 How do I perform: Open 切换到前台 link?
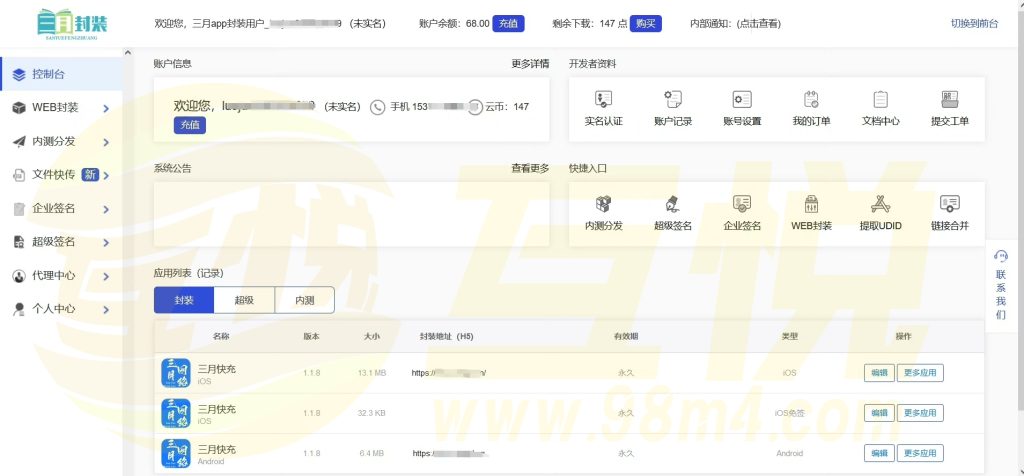pos(974,24)
